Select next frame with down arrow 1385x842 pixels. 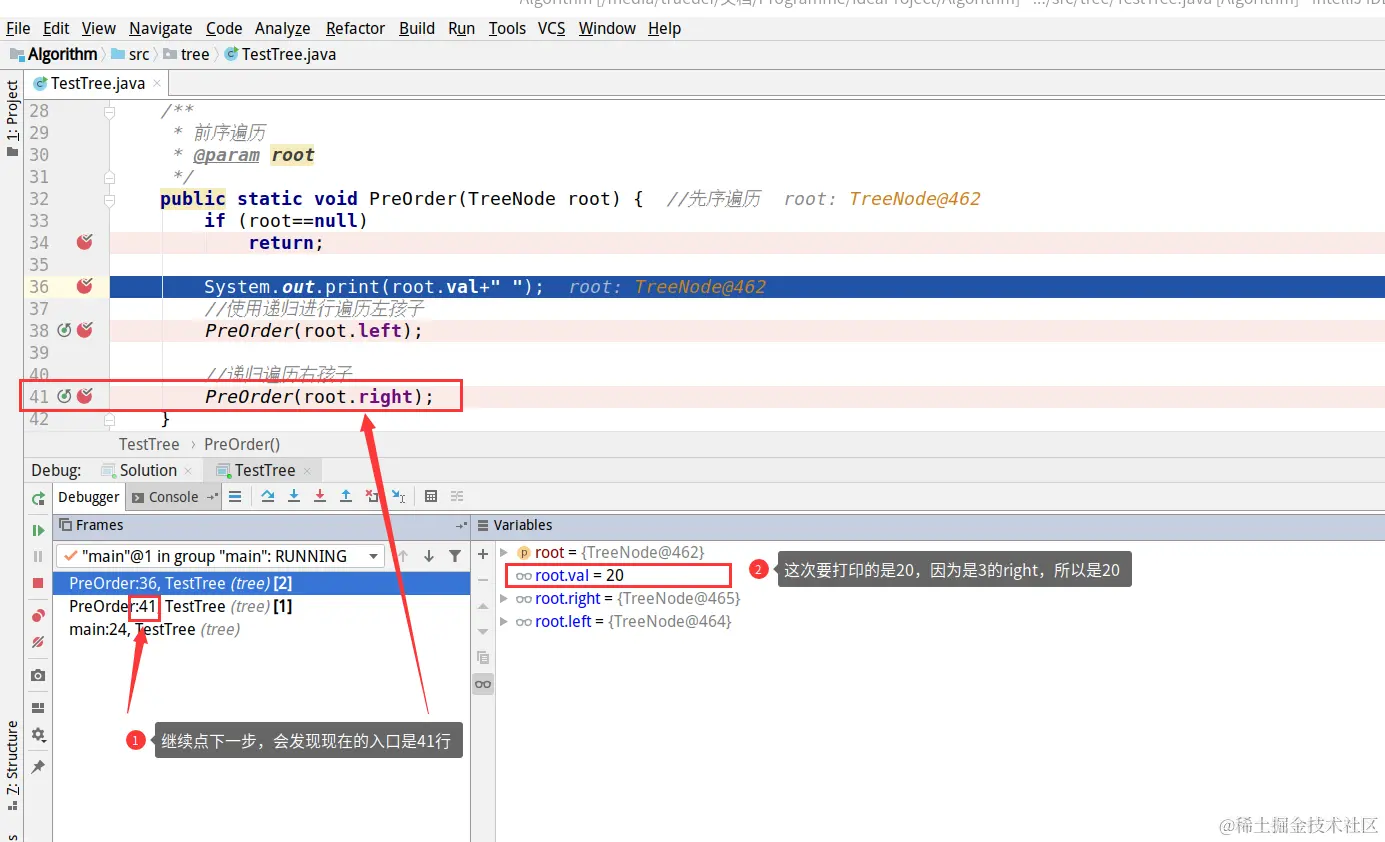pyautogui.click(x=429, y=556)
